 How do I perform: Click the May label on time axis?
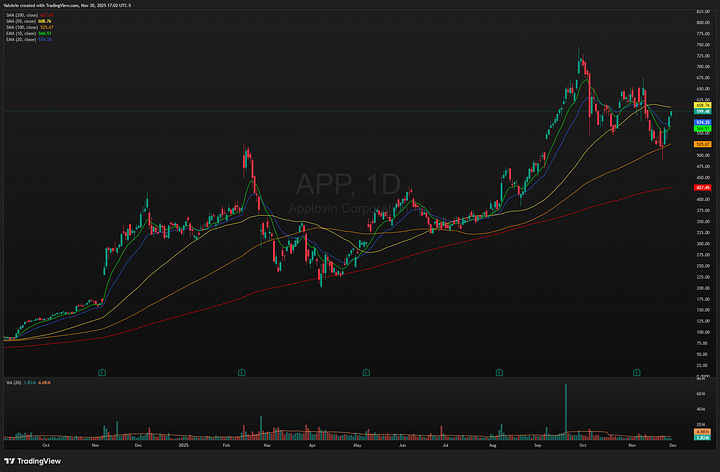(357, 445)
